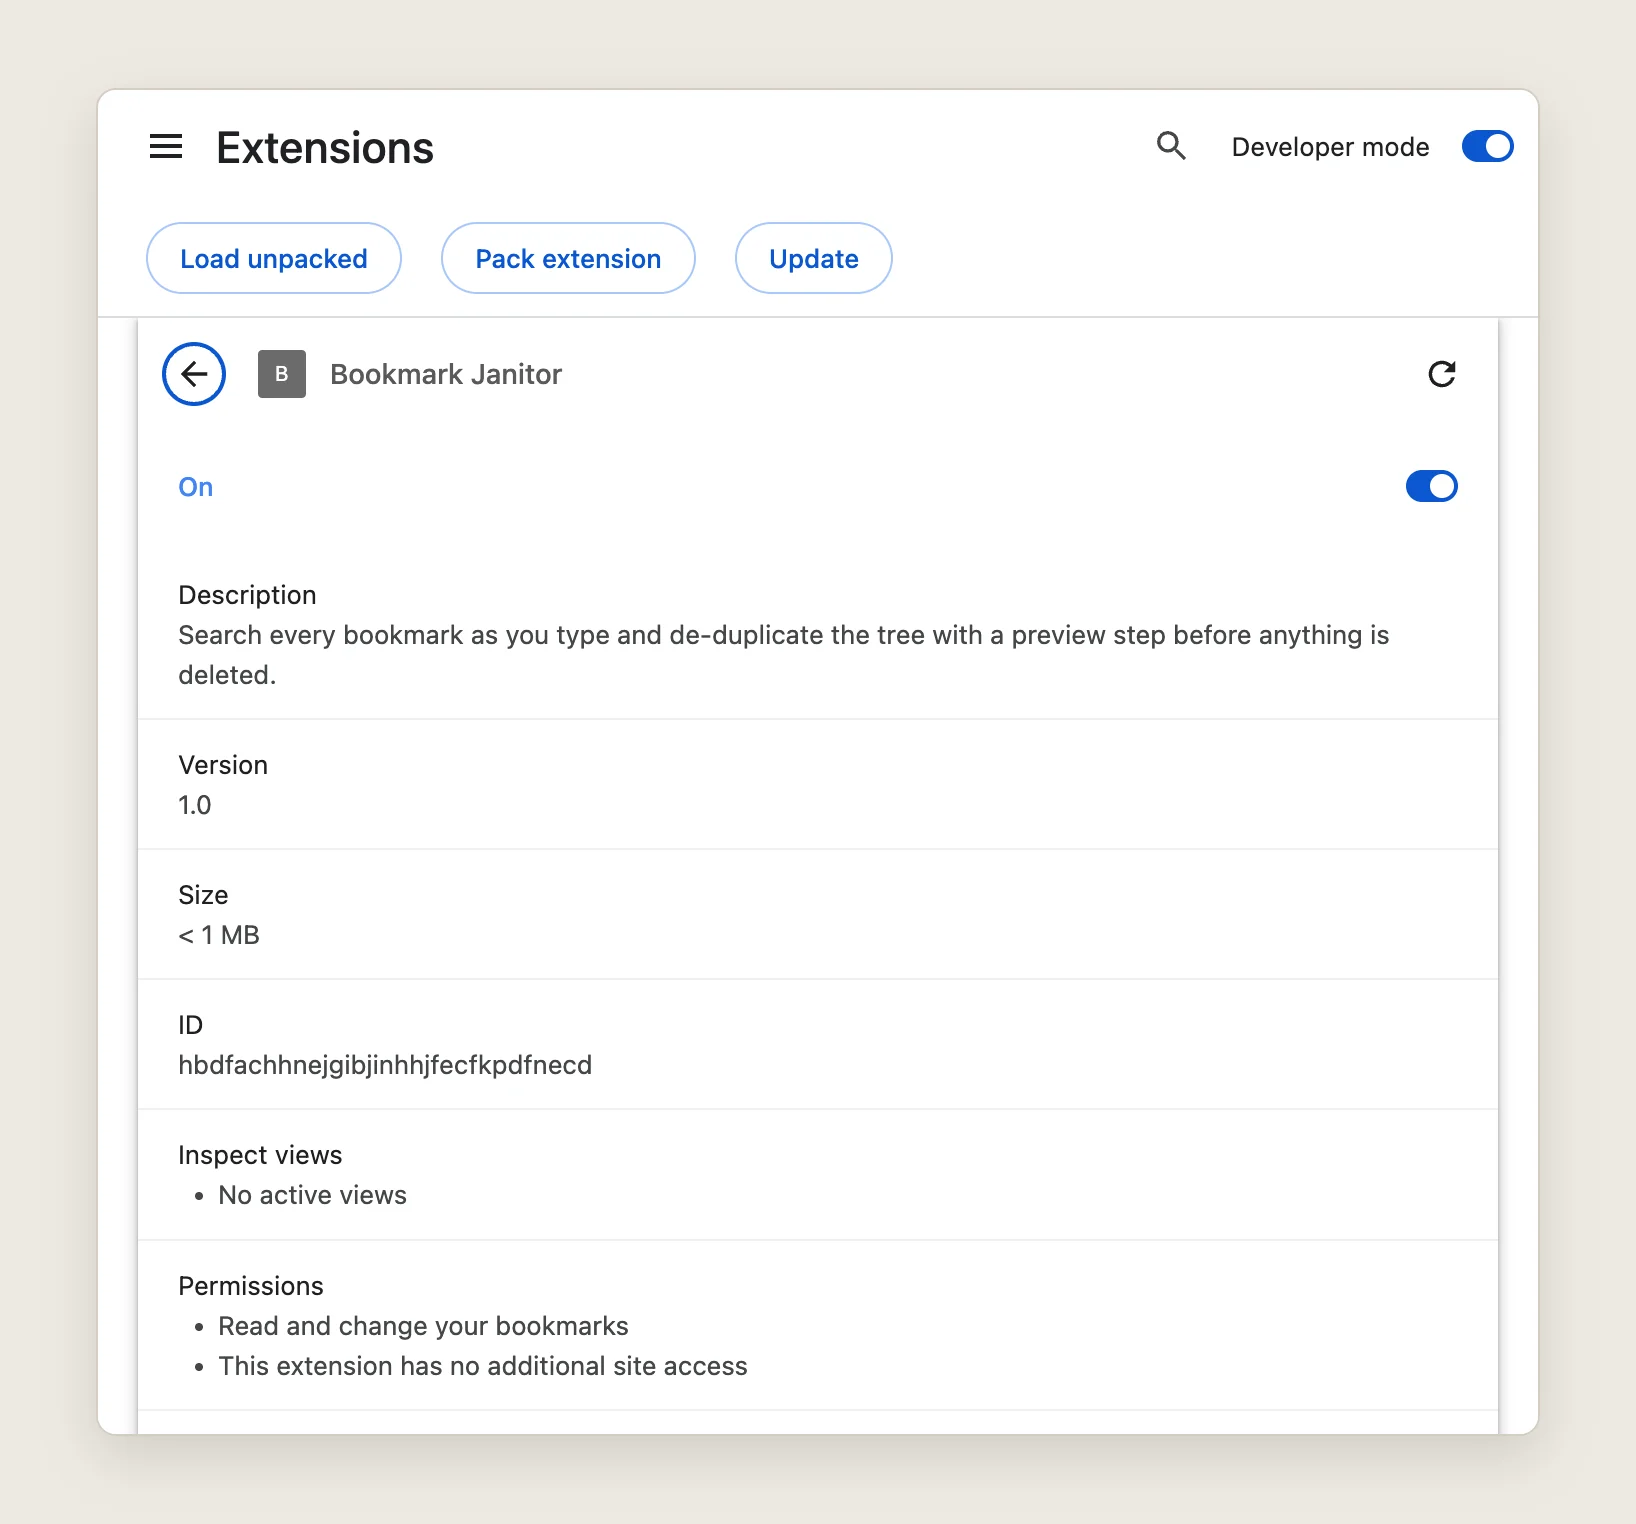
Task: Click the Update button
Action: click(x=814, y=258)
